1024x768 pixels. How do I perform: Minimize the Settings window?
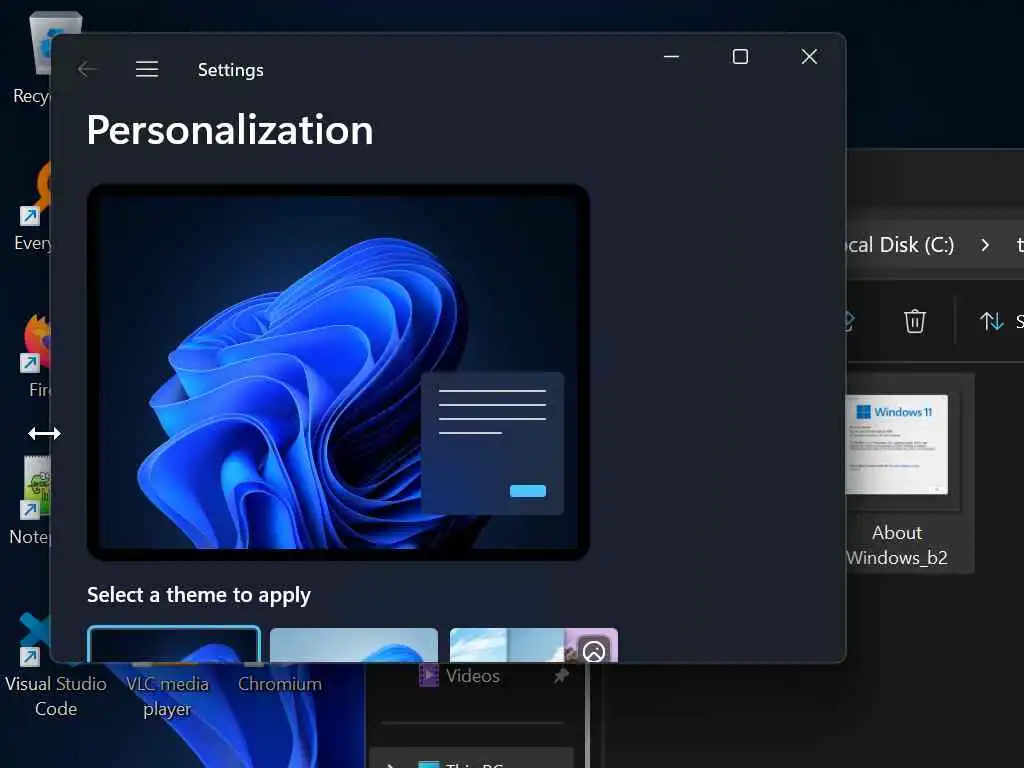671,57
